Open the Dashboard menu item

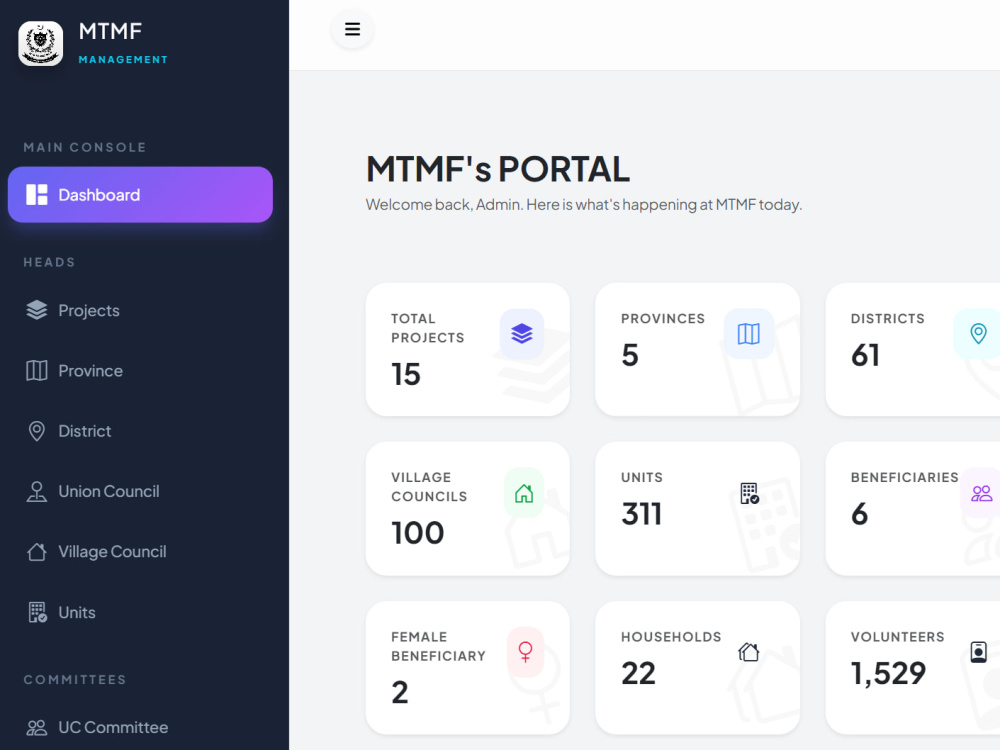point(140,195)
